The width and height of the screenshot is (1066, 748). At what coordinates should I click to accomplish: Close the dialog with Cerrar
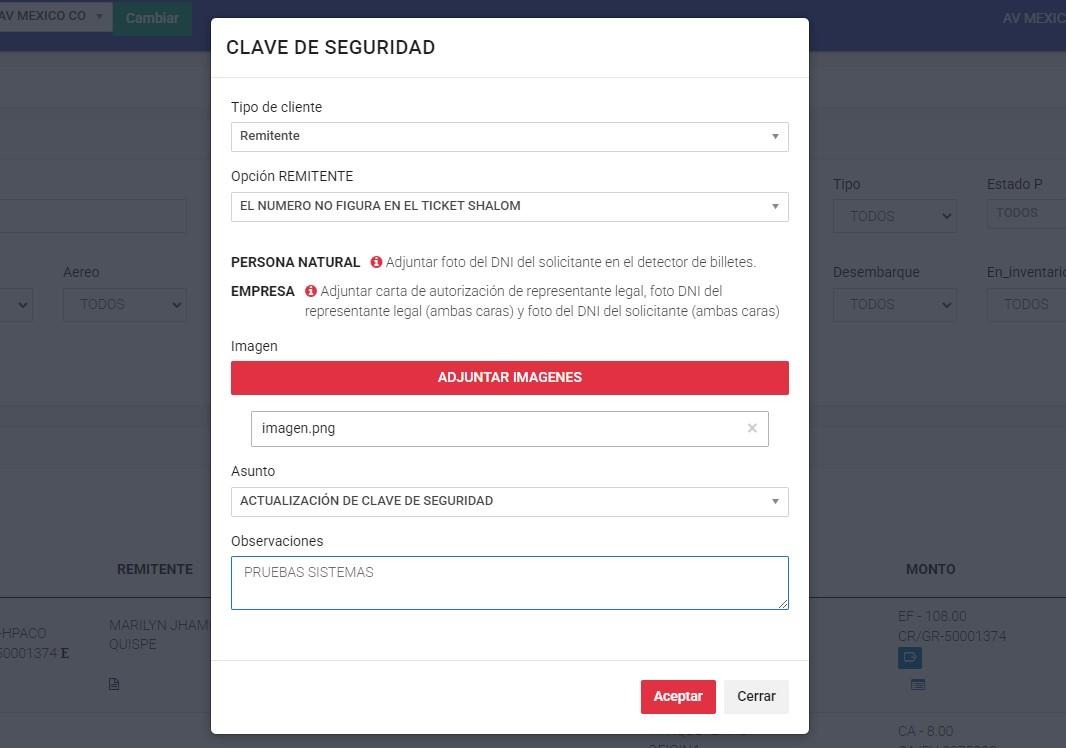[x=756, y=697]
